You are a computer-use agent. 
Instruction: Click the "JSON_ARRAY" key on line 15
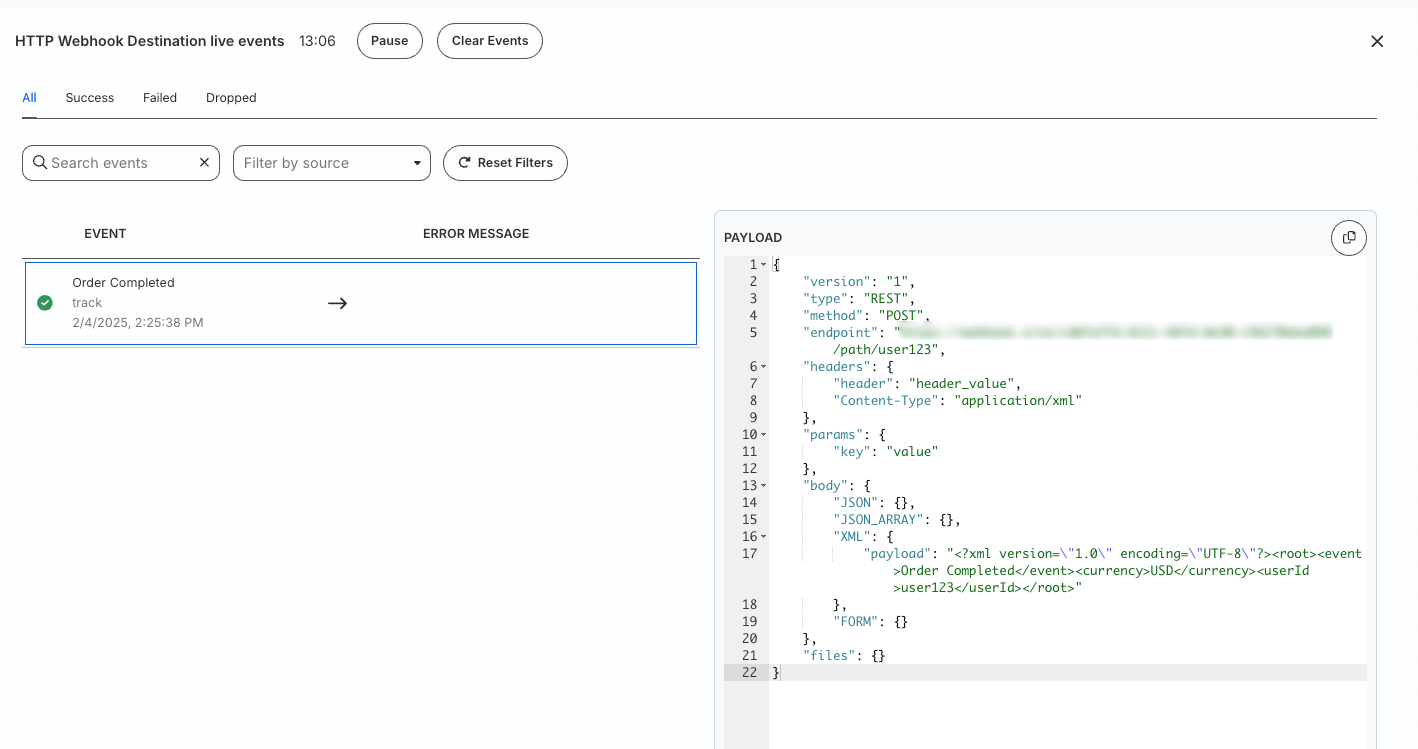(x=880, y=520)
